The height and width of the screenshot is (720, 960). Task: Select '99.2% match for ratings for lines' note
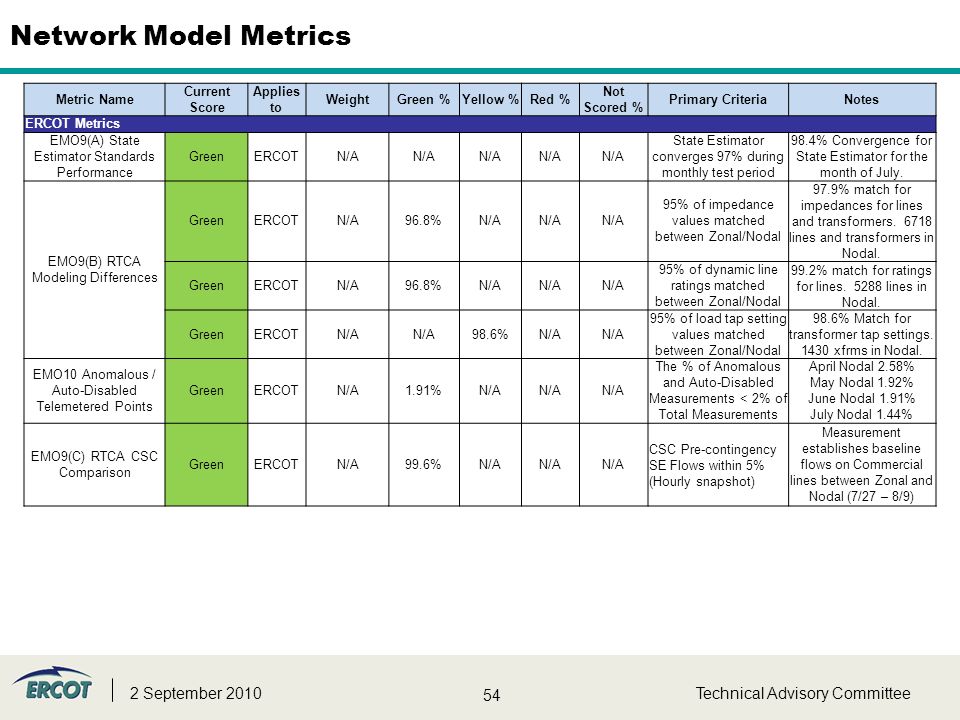click(x=861, y=285)
